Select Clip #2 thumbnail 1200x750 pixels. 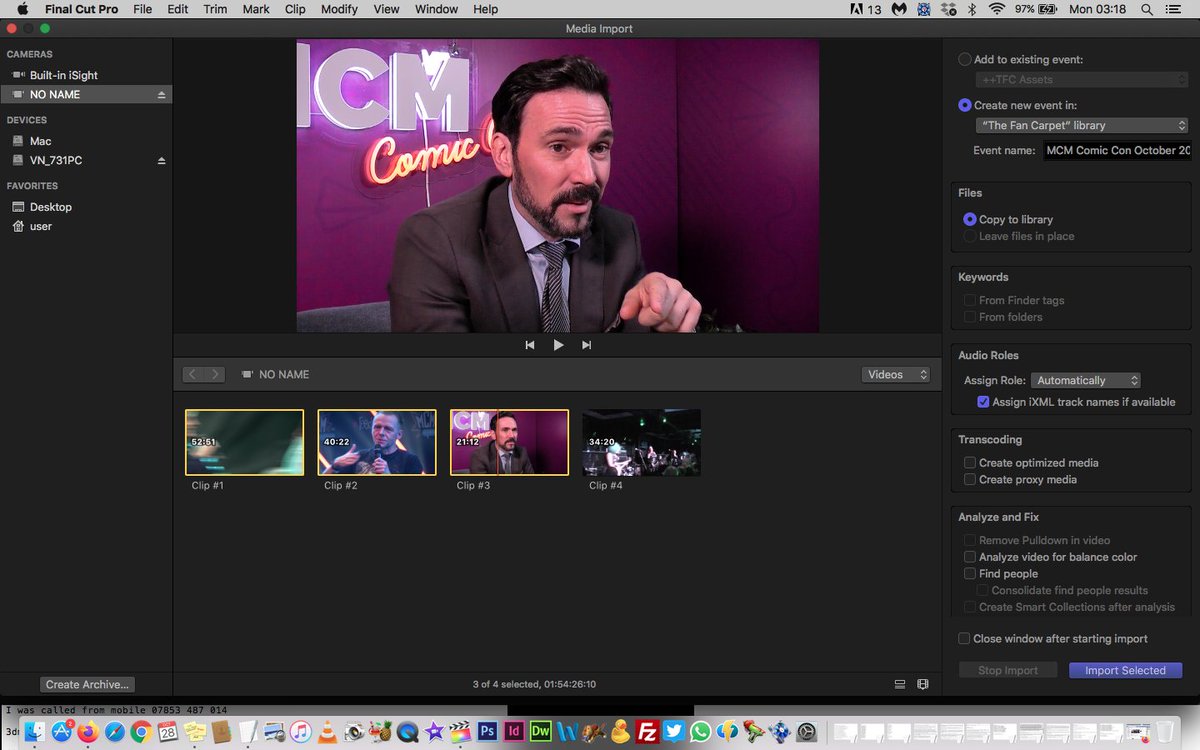click(377, 442)
